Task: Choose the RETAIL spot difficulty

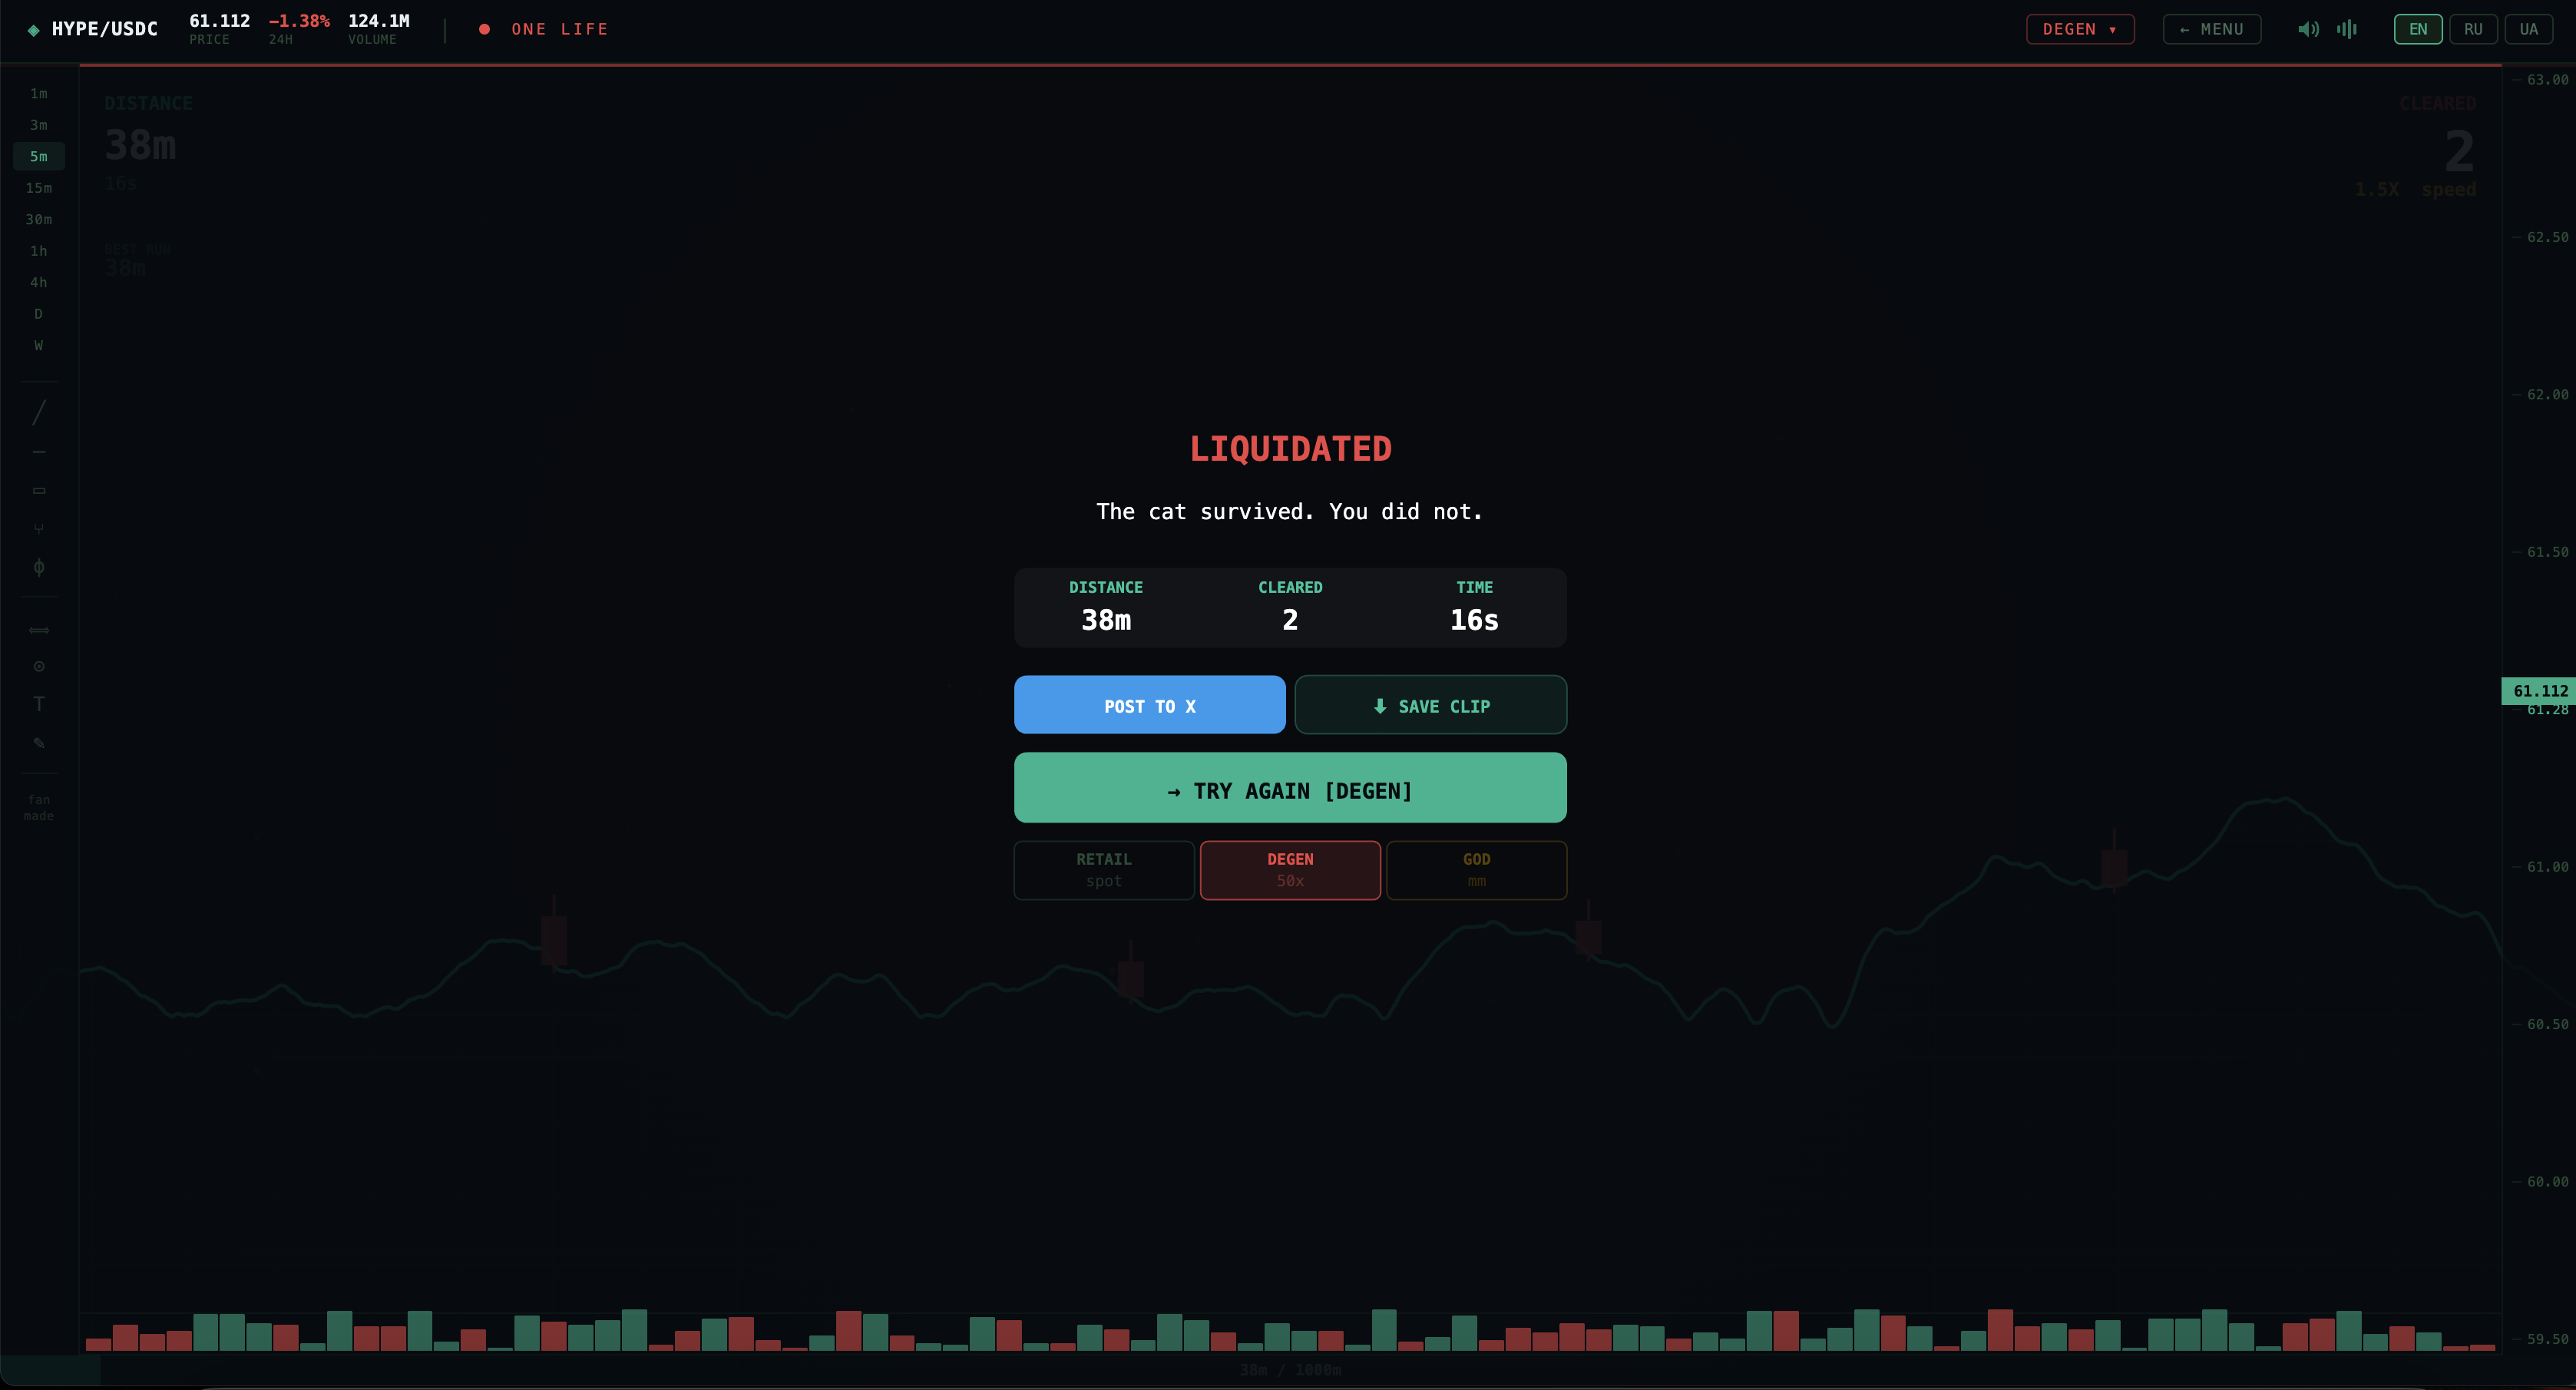Action: [1104, 870]
